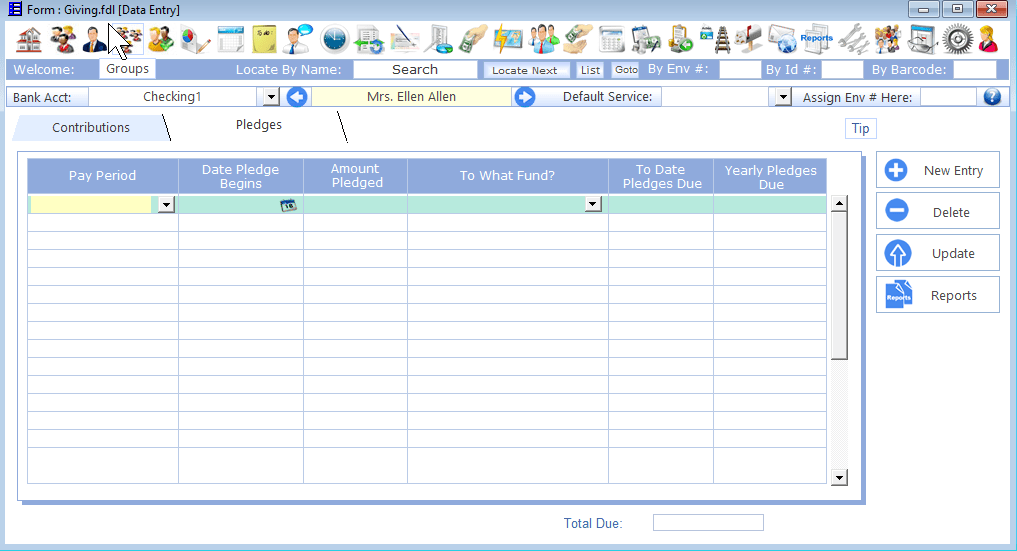The image size is (1017, 551).
Task: Click the blue clock icon
Action: 334,40
